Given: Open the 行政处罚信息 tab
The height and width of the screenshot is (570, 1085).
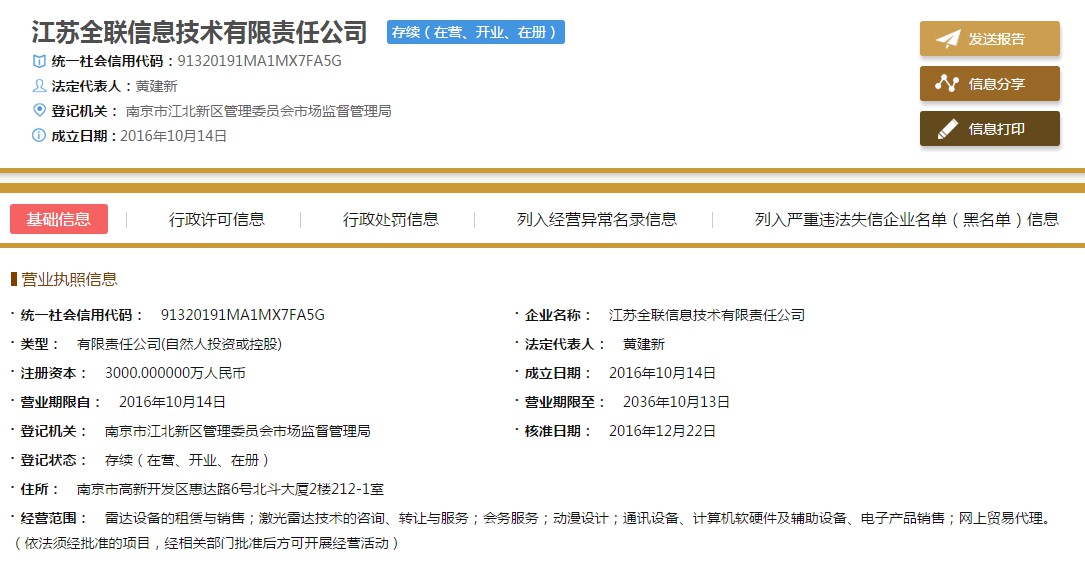Looking at the screenshot, I should pos(391,219).
